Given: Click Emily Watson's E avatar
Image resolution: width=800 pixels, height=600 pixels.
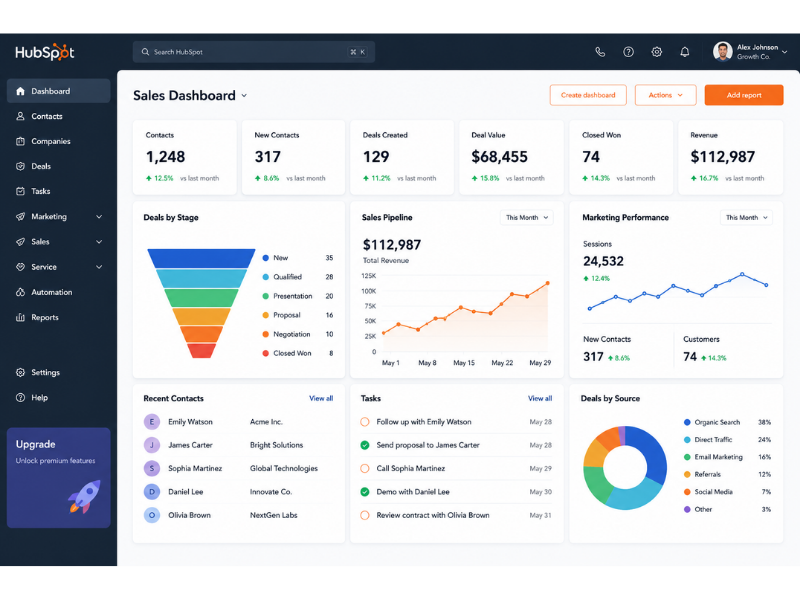Looking at the screenshot, I should click(152, 422).
